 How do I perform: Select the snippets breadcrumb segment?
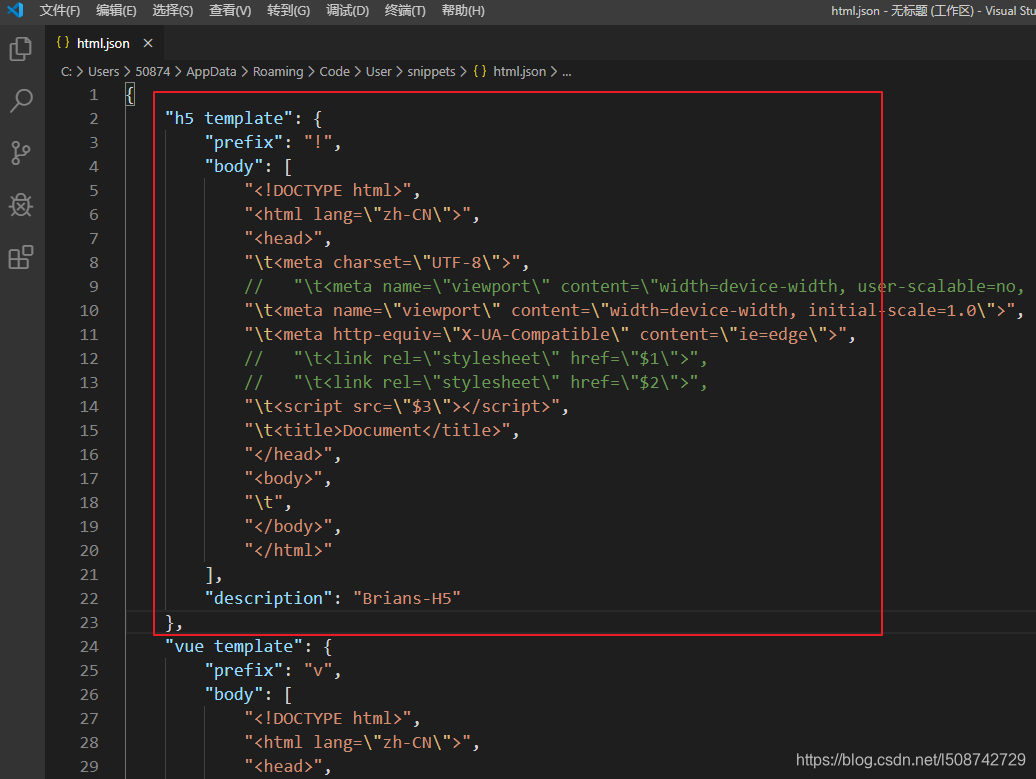tap(431, 71)
